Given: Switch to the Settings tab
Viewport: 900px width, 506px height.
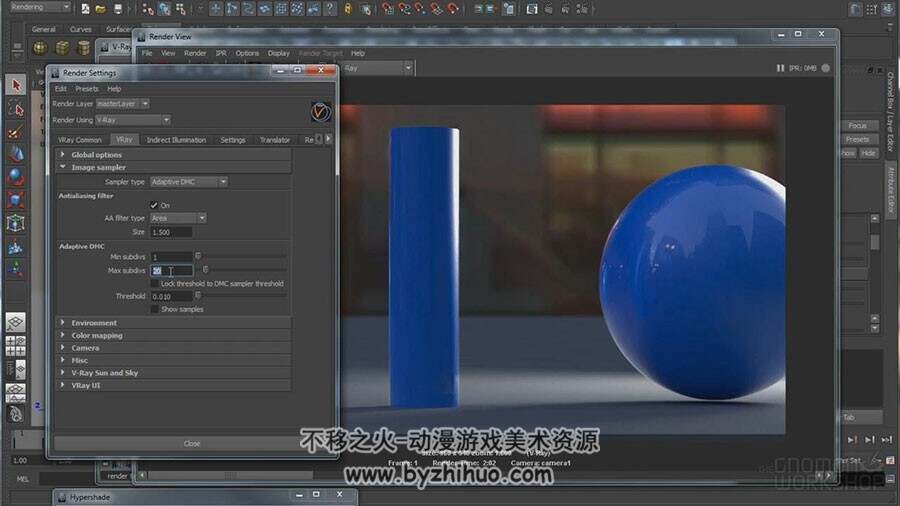Looking at the screenshot, I should point(232,140).
